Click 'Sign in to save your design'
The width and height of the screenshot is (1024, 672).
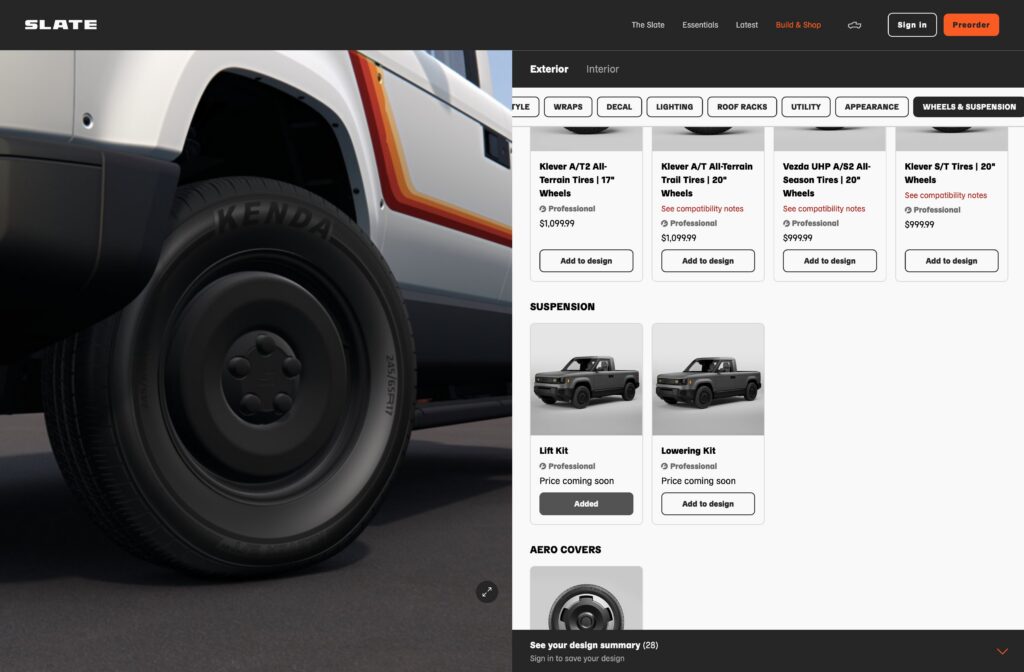[577, 658]
